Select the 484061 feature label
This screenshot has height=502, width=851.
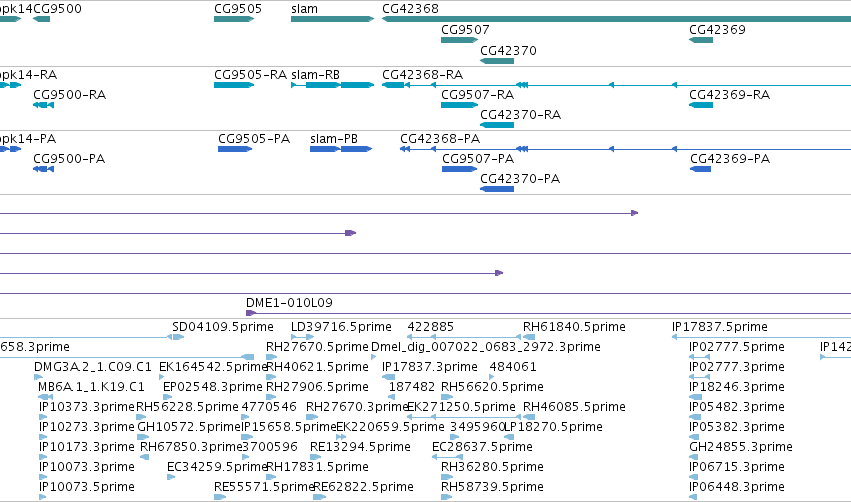point(513,366)
